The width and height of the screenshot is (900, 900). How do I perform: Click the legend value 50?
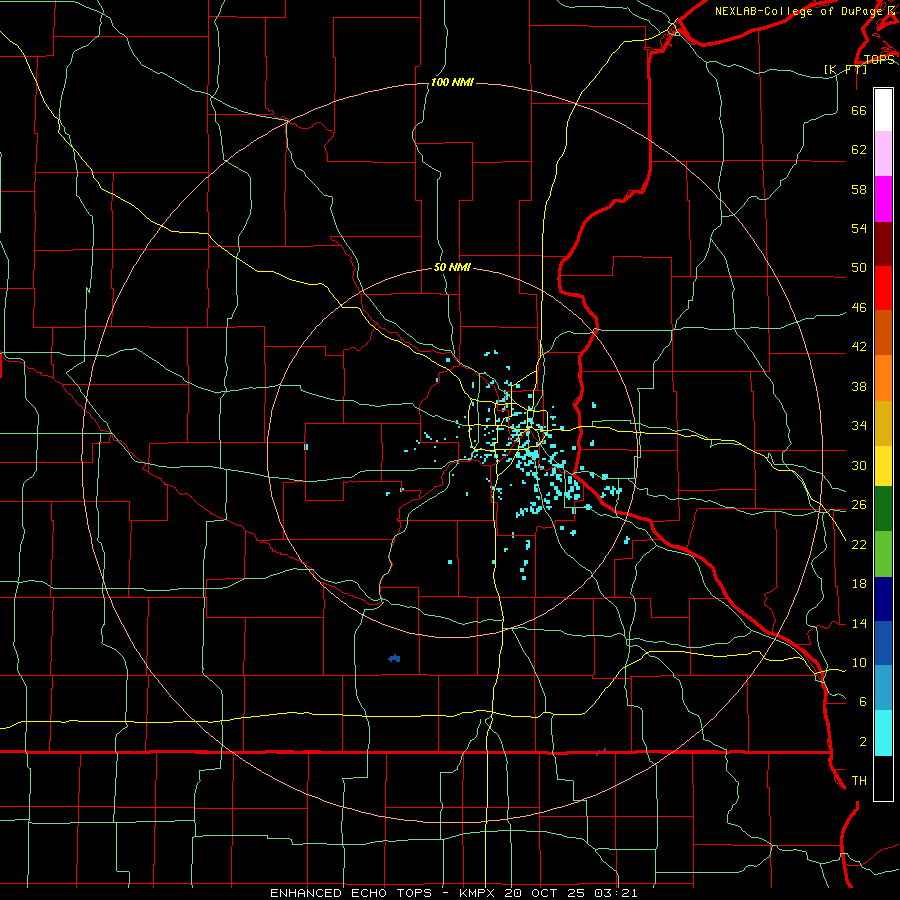(x=859, y=267)
